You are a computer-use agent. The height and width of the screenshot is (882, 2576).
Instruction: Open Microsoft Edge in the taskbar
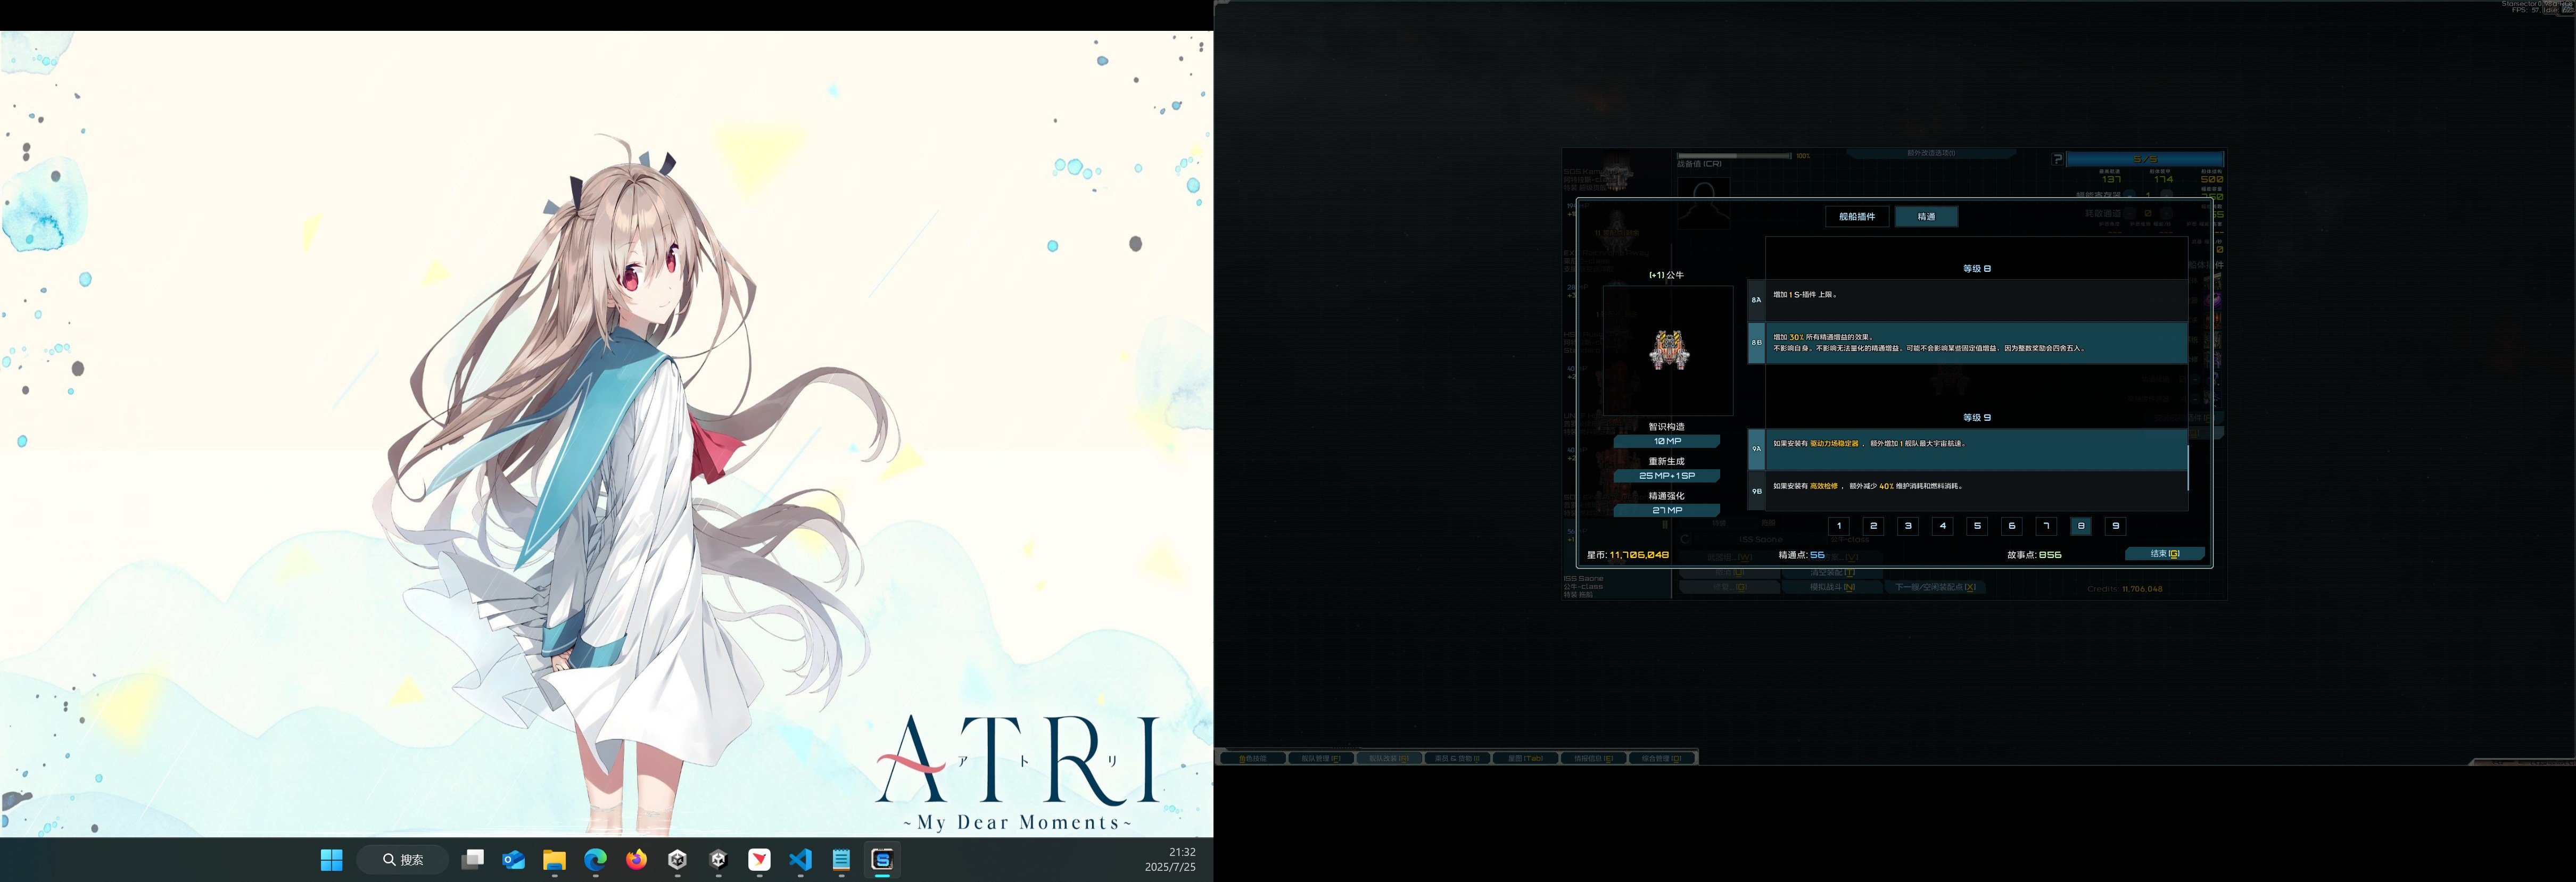pos(595,860)
